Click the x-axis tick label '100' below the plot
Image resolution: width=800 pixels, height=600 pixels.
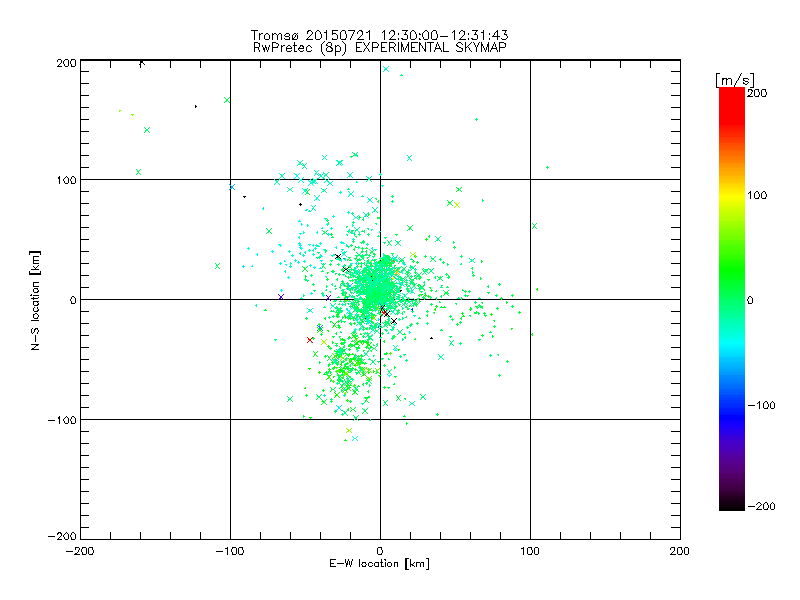[530, 551]
